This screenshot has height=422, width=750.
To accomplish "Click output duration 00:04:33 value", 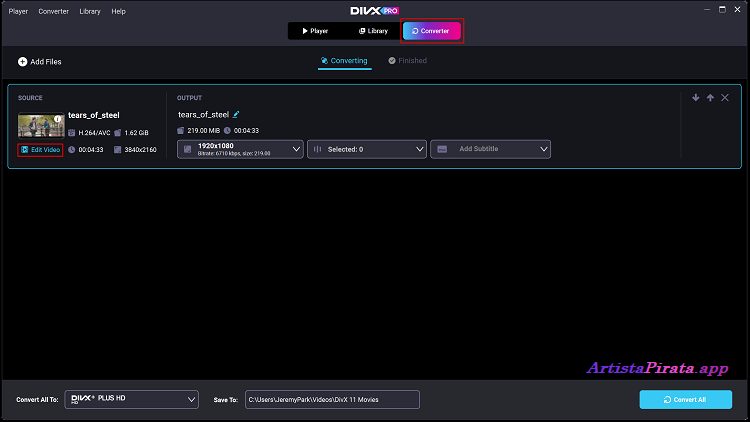I will click(246, 131).
